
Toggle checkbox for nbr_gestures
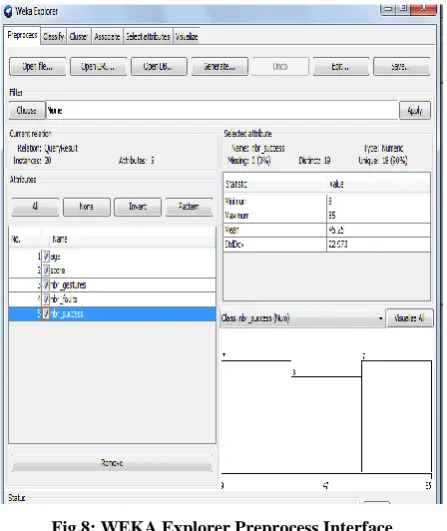46,285
